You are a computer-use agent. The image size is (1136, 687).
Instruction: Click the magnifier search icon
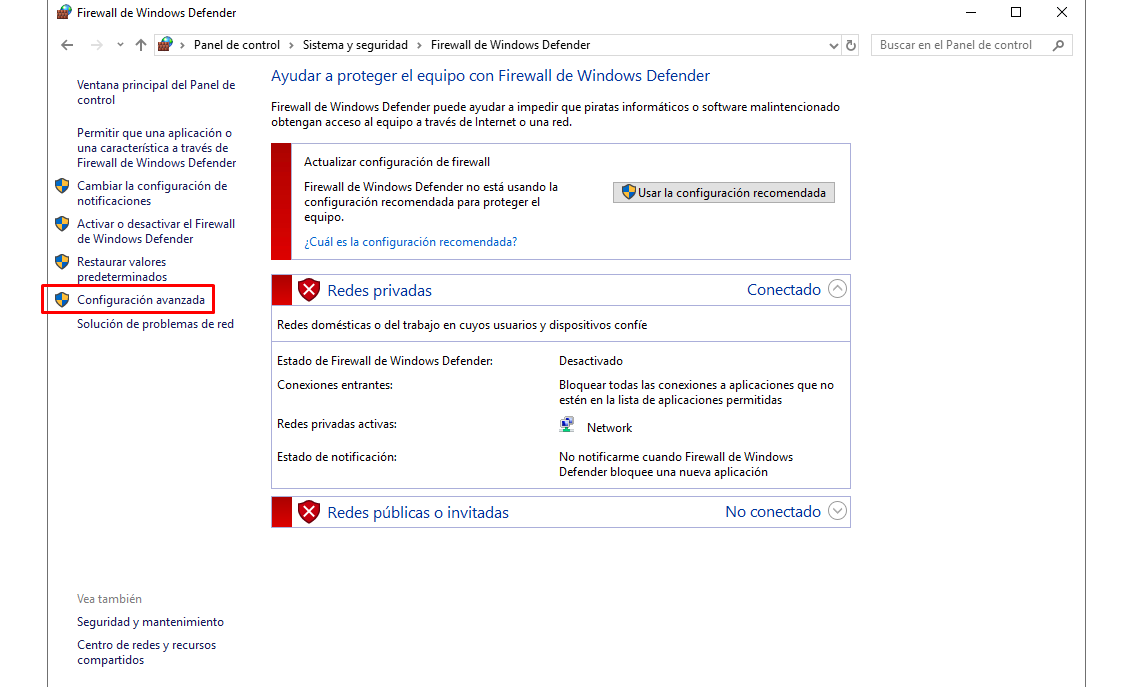coord(1058,45)
